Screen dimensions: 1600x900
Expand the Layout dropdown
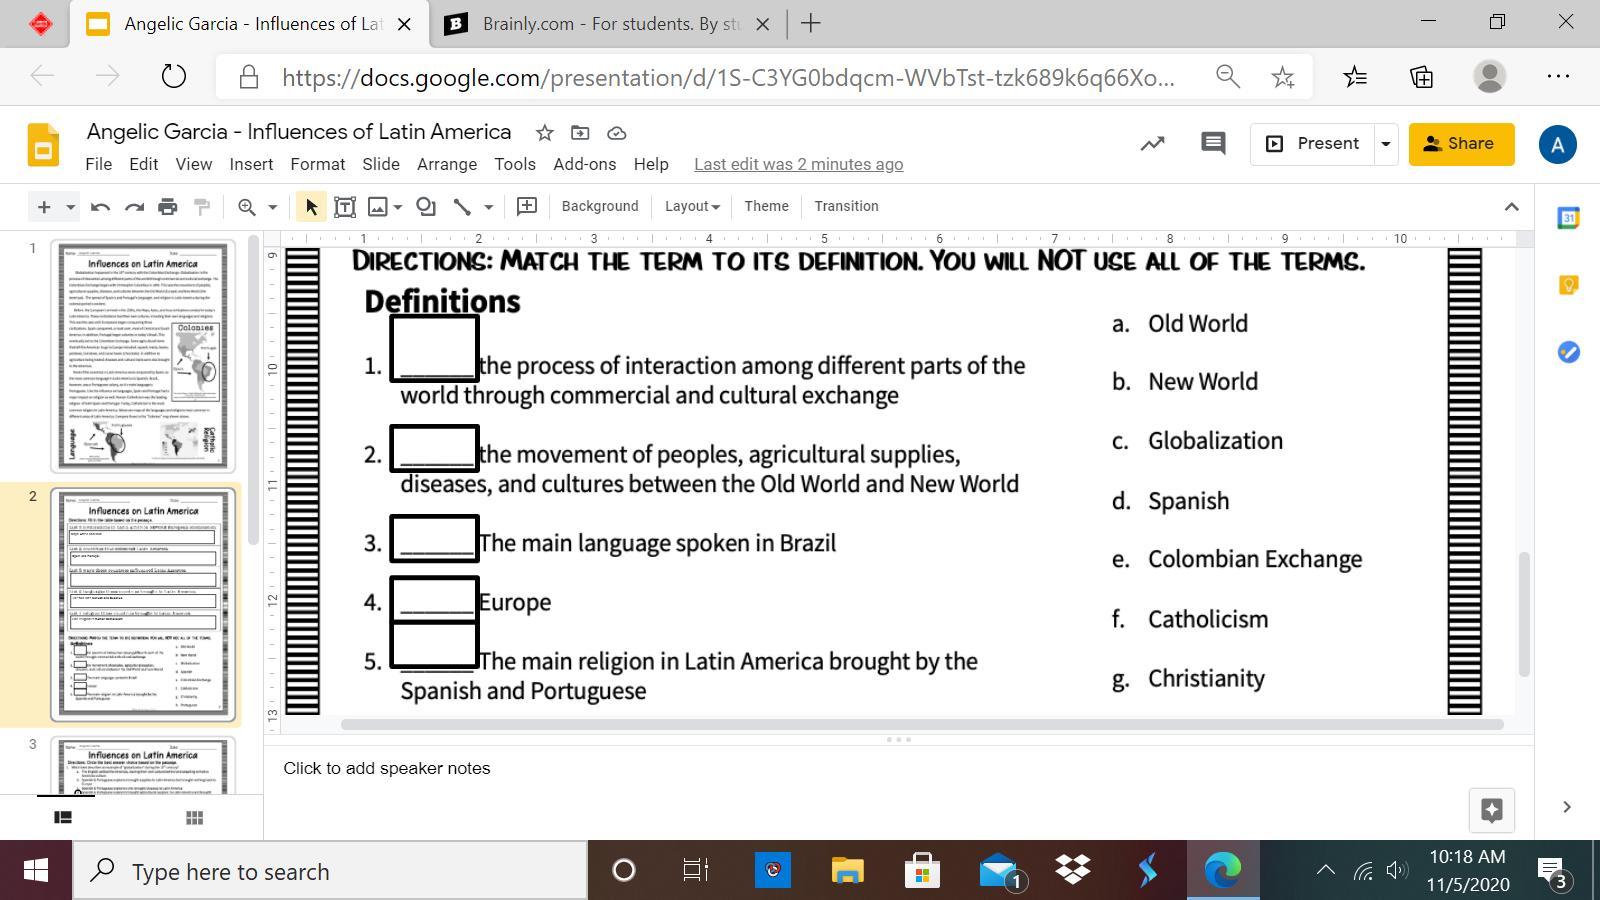tap(692, 206)
